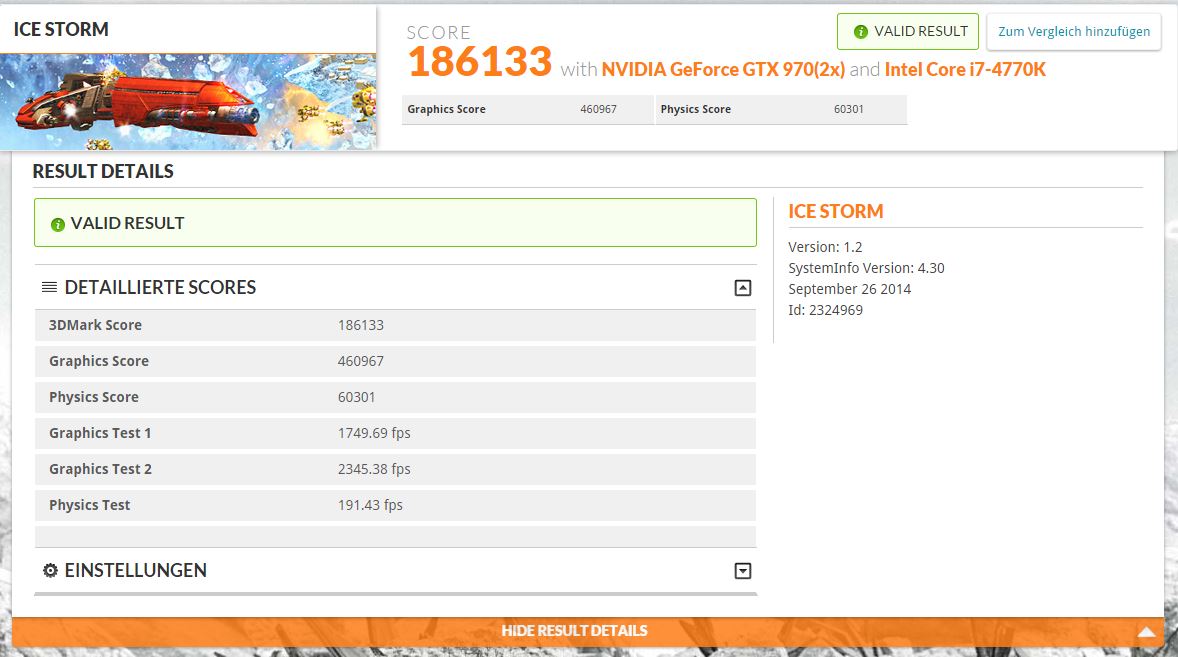1178x657 pixels.
Task: Click the Id: 2324969 text
Action: [x=826, y=310]
